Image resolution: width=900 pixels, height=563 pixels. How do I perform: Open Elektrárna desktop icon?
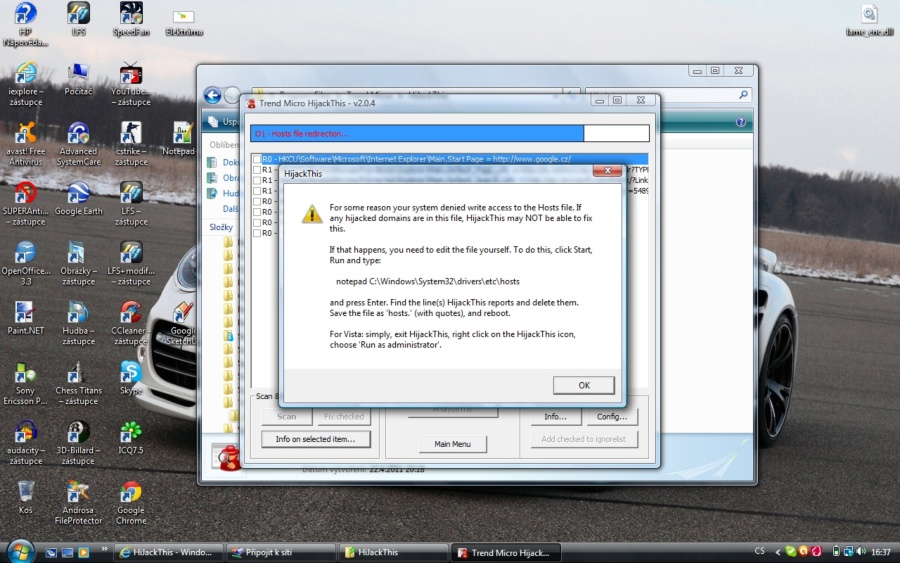click(x=184, y=22)
